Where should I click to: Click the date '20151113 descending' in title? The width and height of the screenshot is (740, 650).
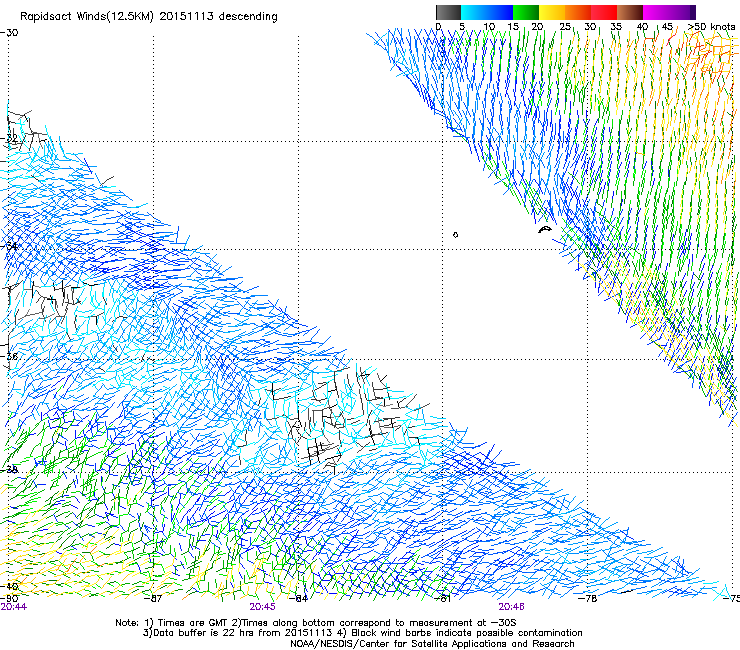click(218, 16)
